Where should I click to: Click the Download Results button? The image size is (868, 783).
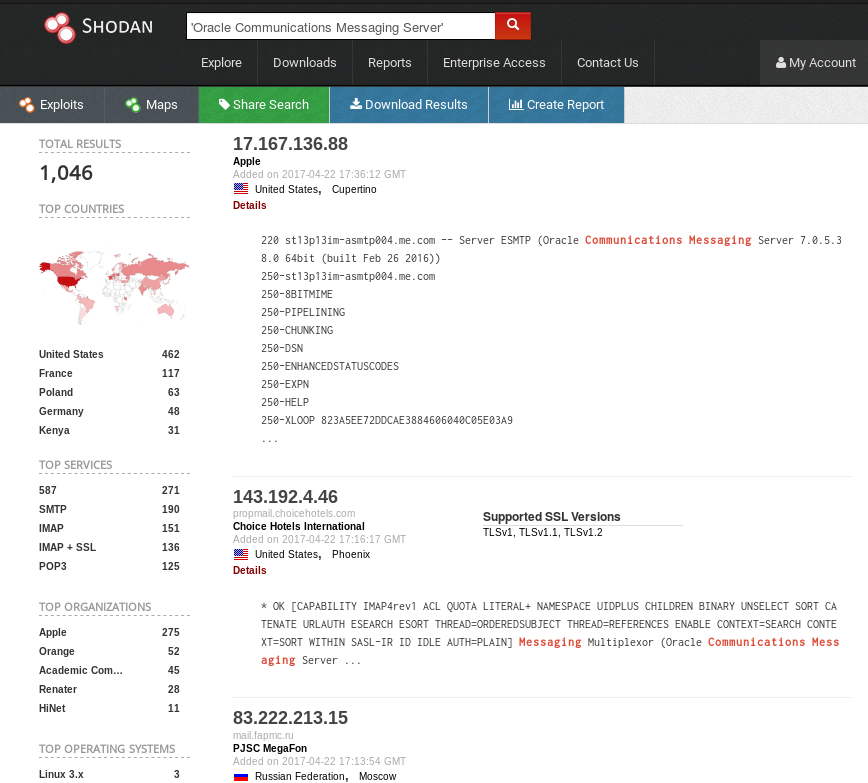coord(409,105)
